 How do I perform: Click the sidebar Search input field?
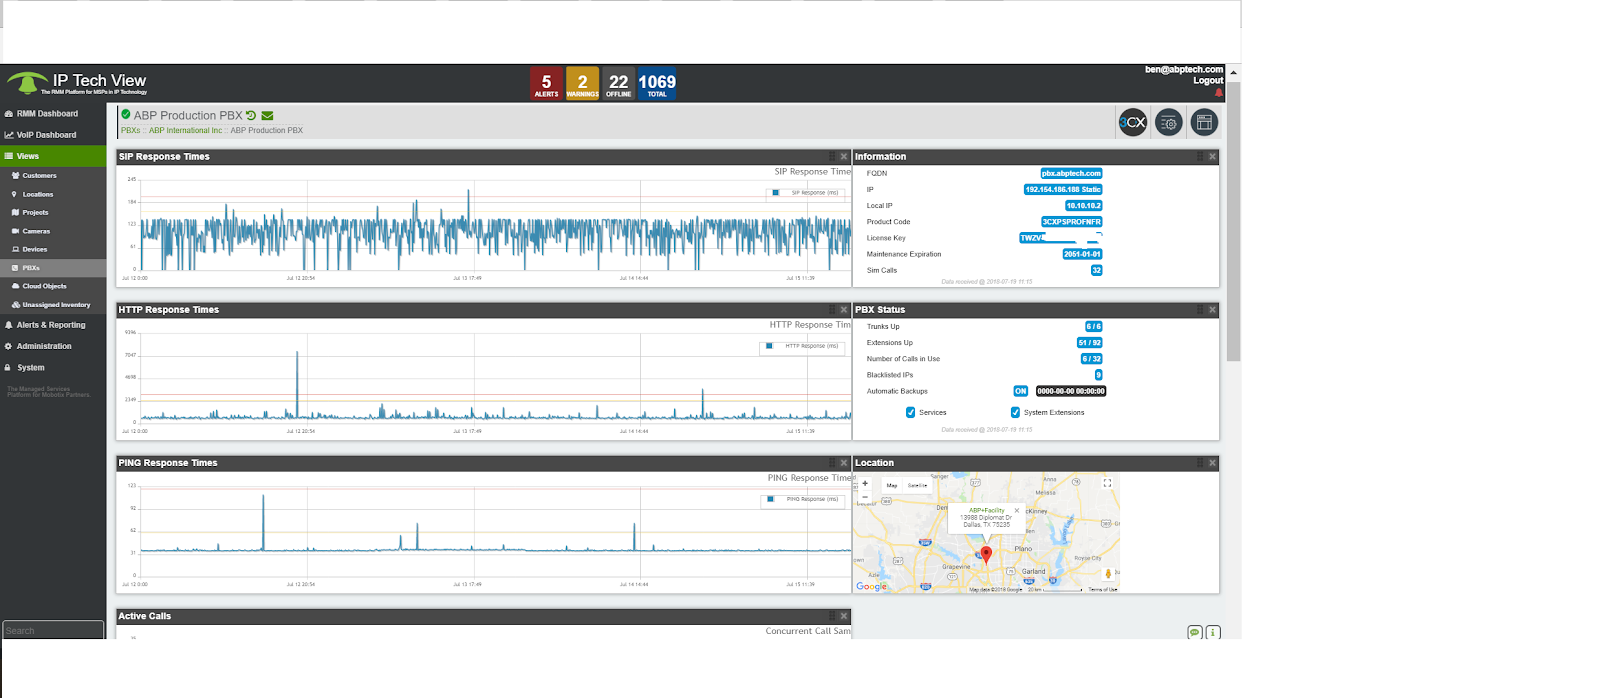[52, 630]
